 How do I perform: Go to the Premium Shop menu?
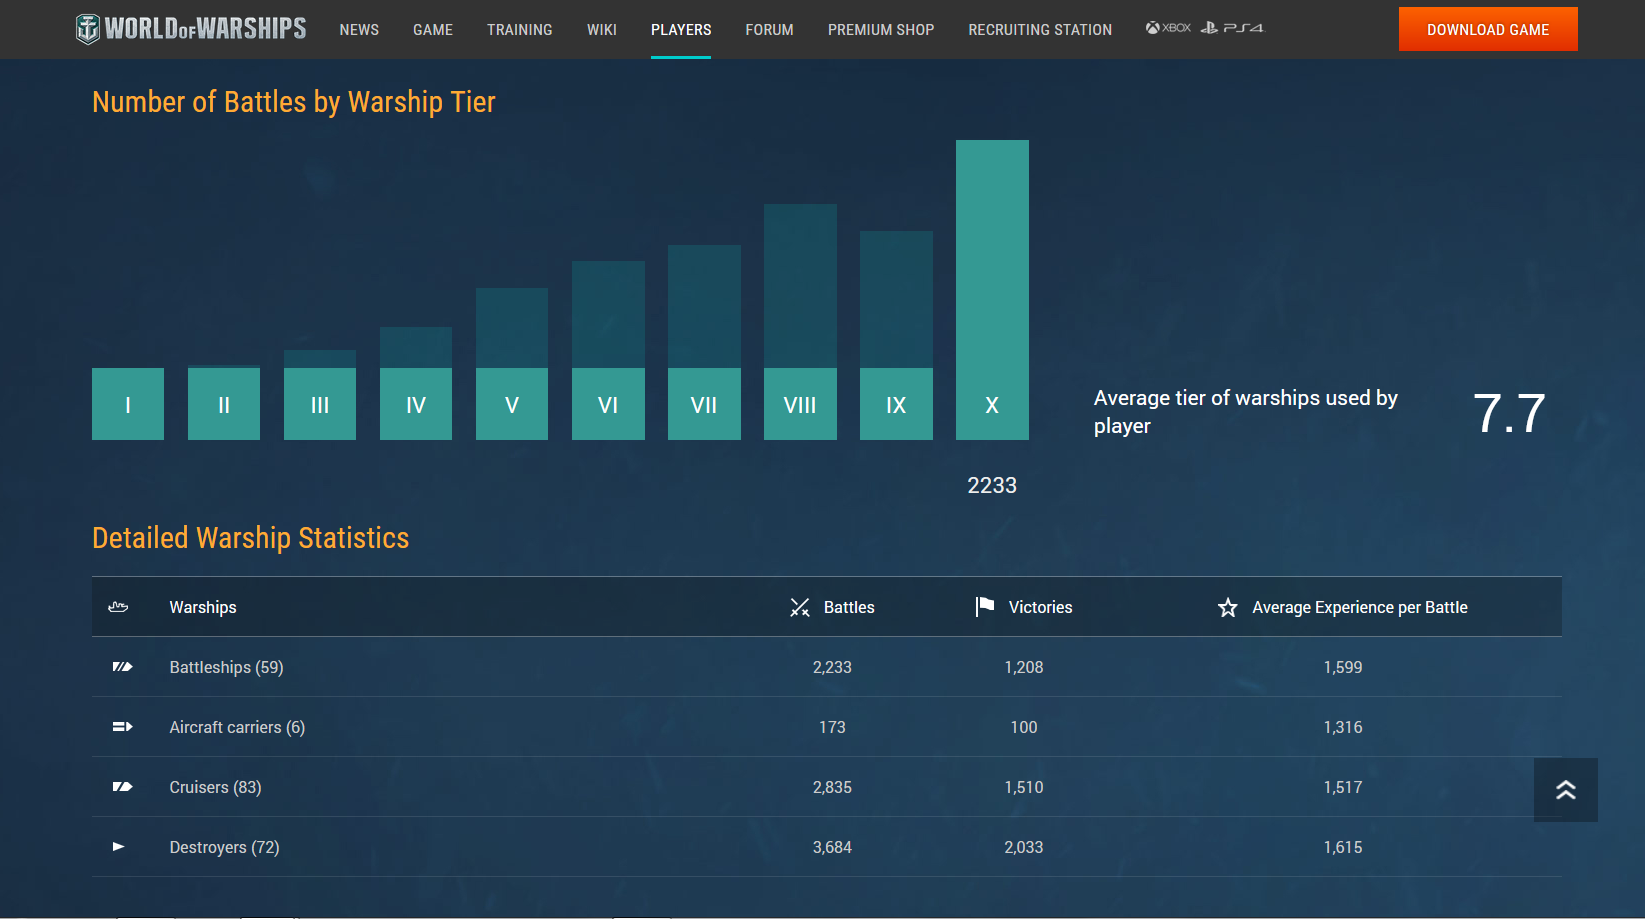click(x=880, y=30)
